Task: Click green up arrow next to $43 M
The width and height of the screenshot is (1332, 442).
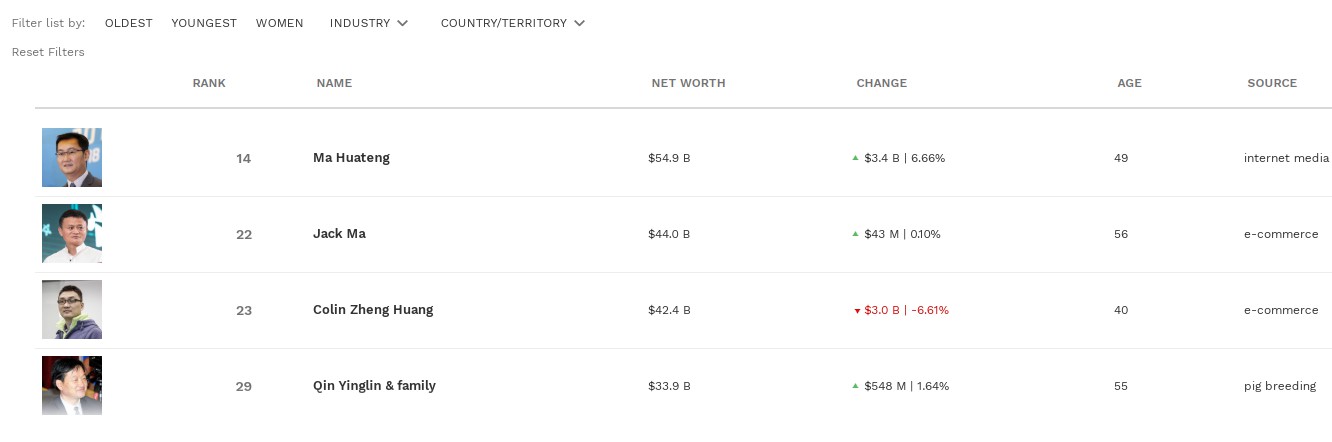Action: coord(855,234)
